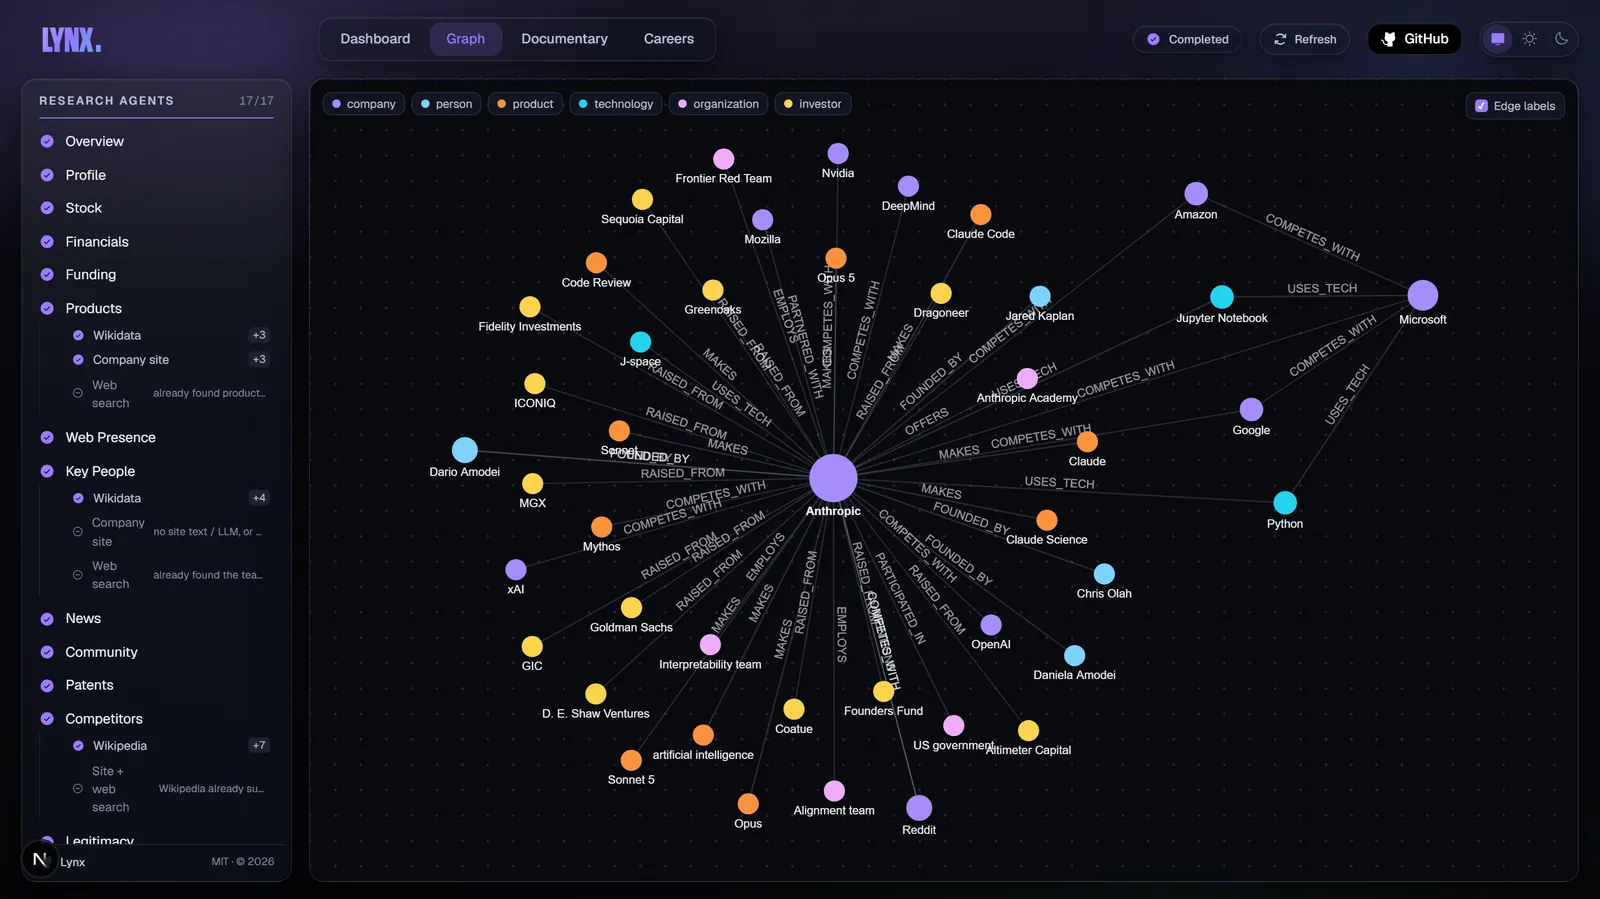Click the Google graph node

[x=1251, y=409]
